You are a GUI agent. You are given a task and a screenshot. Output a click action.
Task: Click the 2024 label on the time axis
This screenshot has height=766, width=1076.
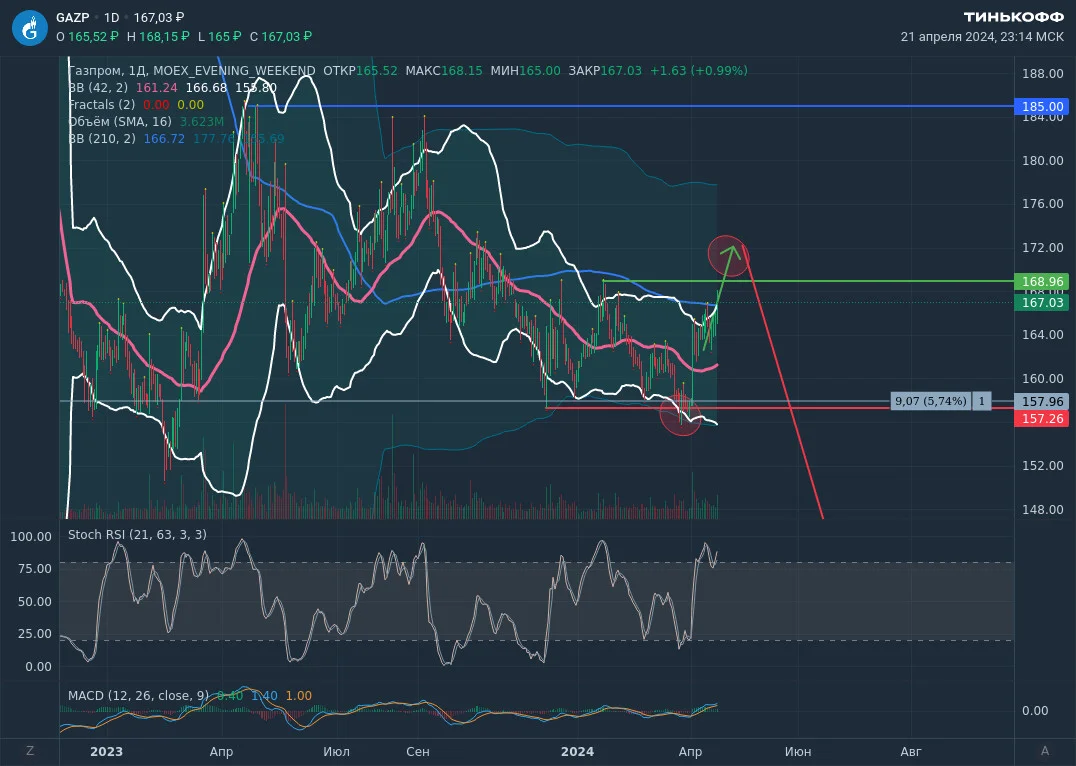(577, 752)
